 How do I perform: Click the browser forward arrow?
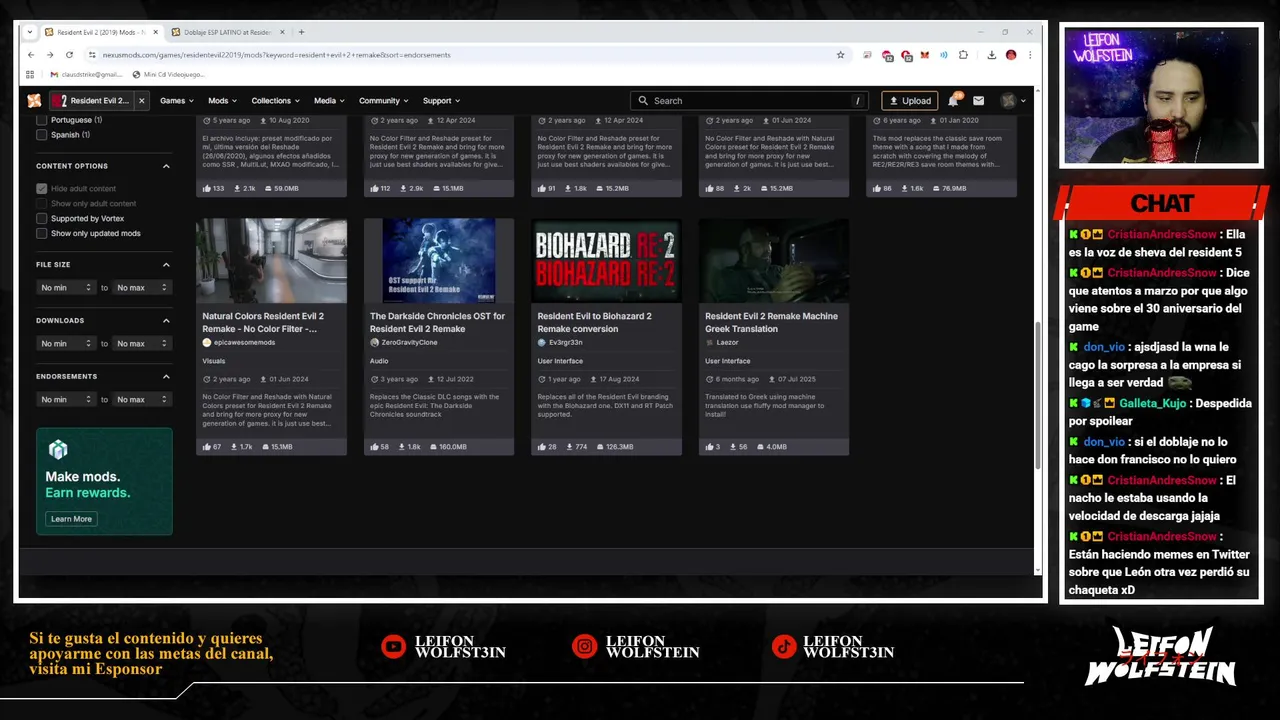50,55
